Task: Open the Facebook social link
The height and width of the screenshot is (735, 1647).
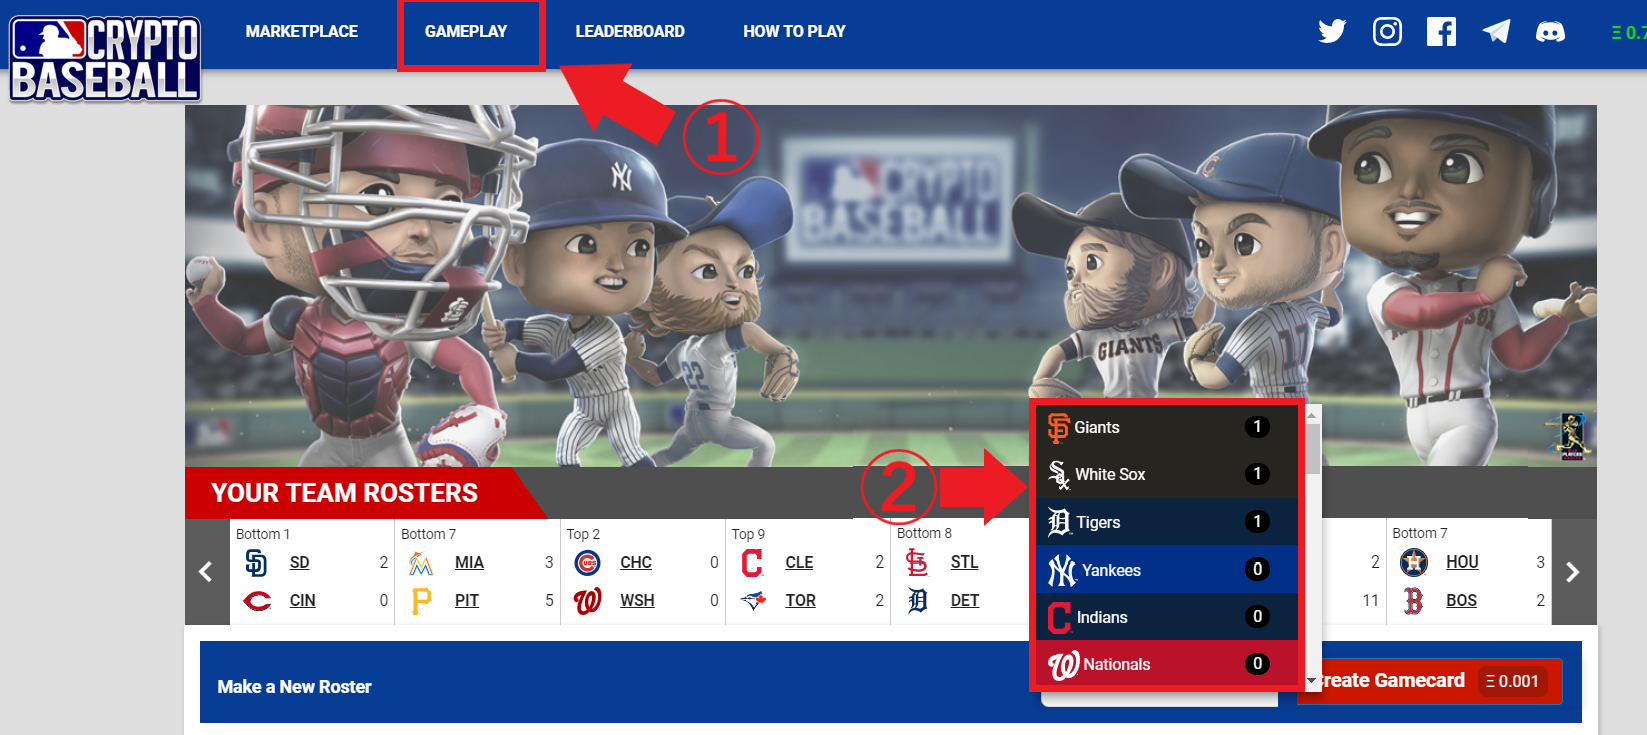Action: click(x=1441, y=32)
